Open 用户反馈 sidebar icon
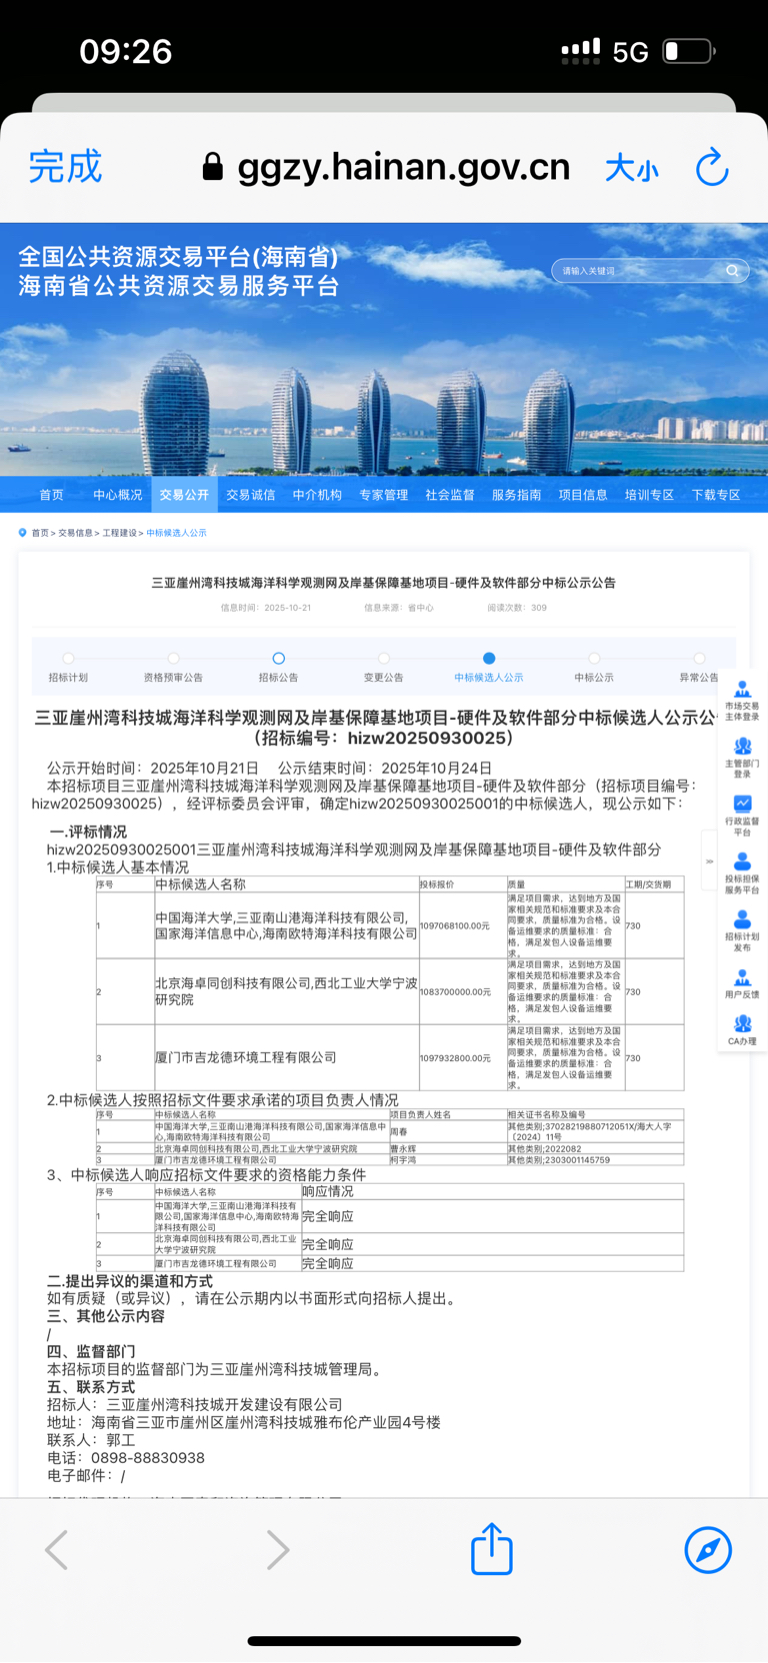 (742, 983)
